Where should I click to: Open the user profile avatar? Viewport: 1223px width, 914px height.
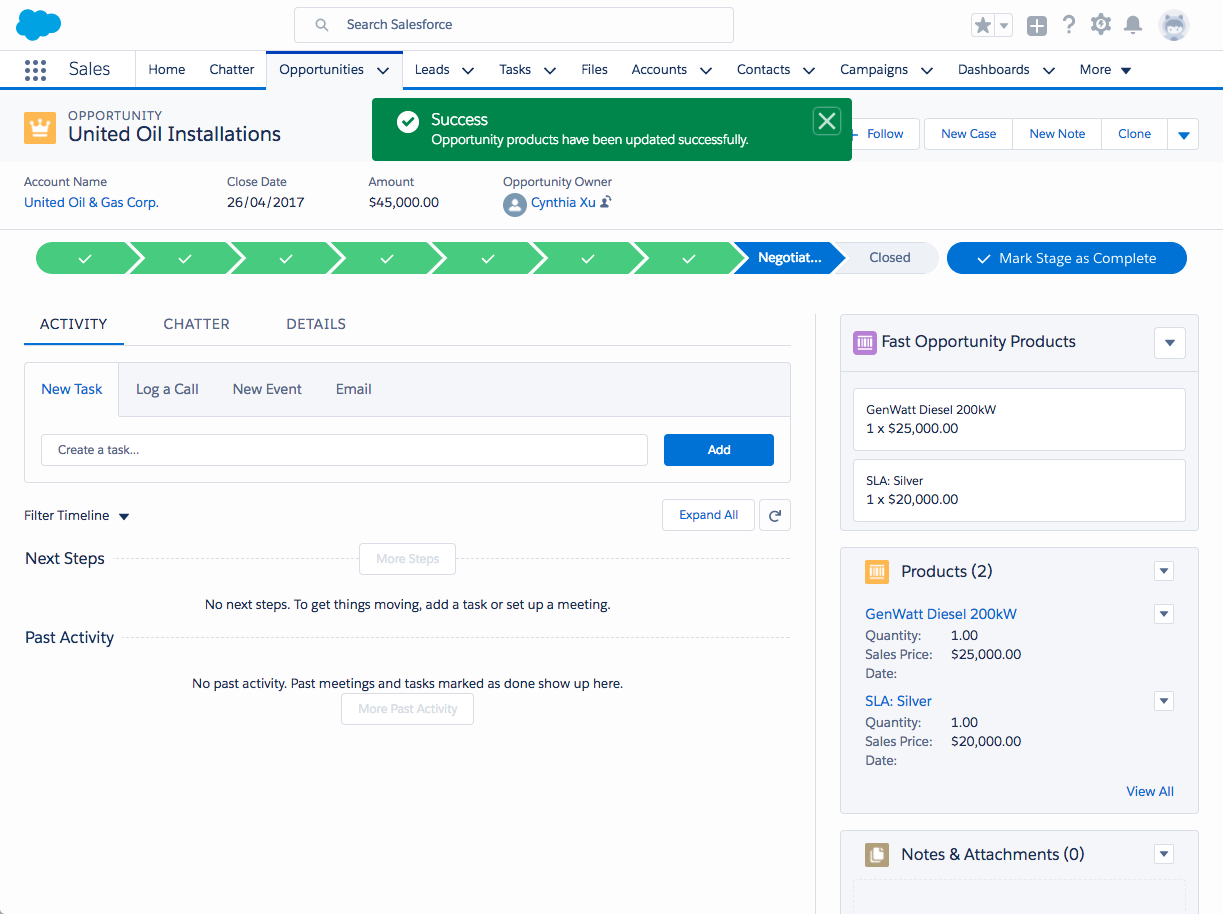[1174, 25]
